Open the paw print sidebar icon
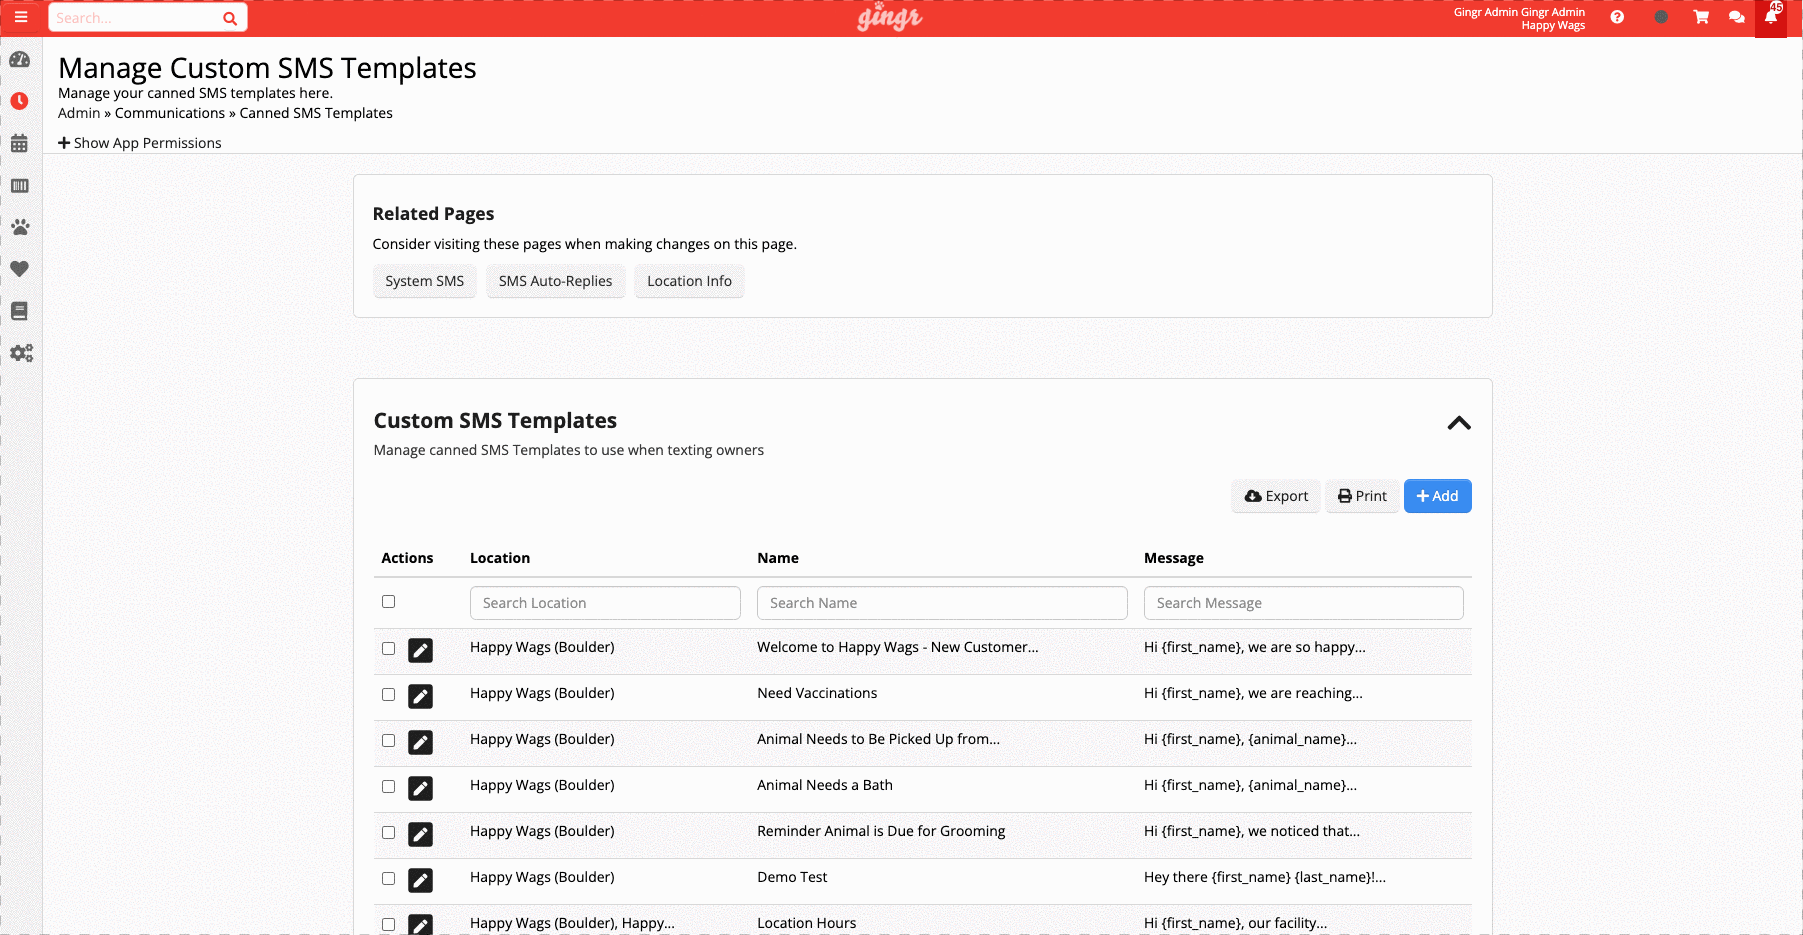The height and width of the screenshot is (935, 1803). point(20,227)
